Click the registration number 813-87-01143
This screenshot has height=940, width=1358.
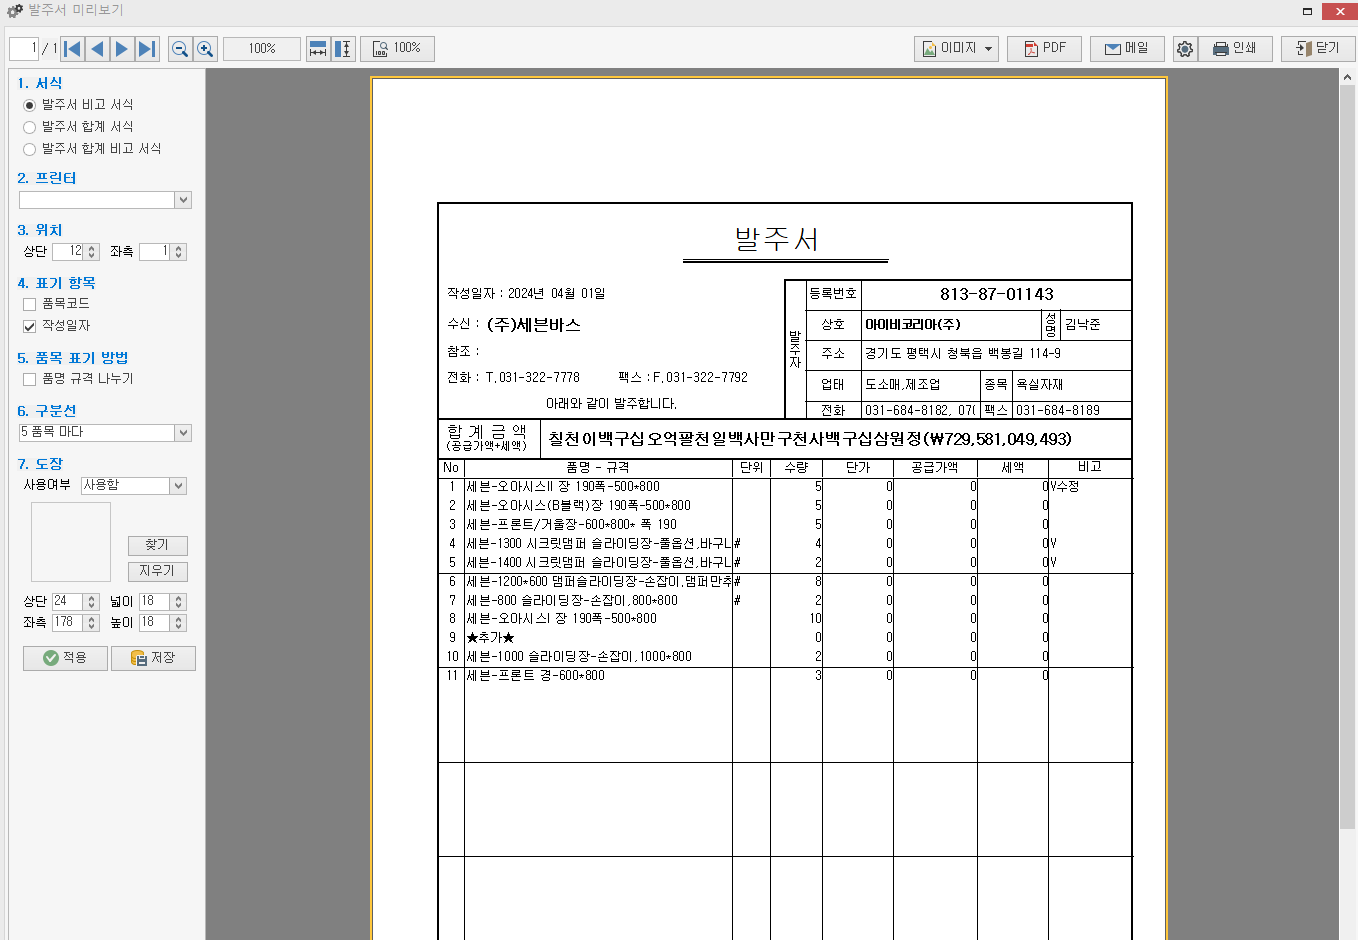tap(996, 294)
